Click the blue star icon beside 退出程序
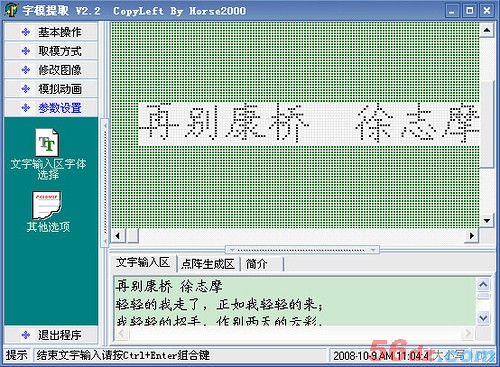 click(26, 335)
